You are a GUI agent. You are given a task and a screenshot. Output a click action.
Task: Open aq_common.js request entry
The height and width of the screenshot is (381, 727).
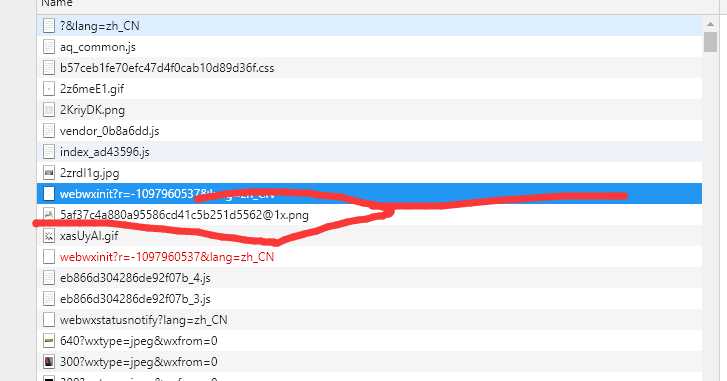coord(369,47)
